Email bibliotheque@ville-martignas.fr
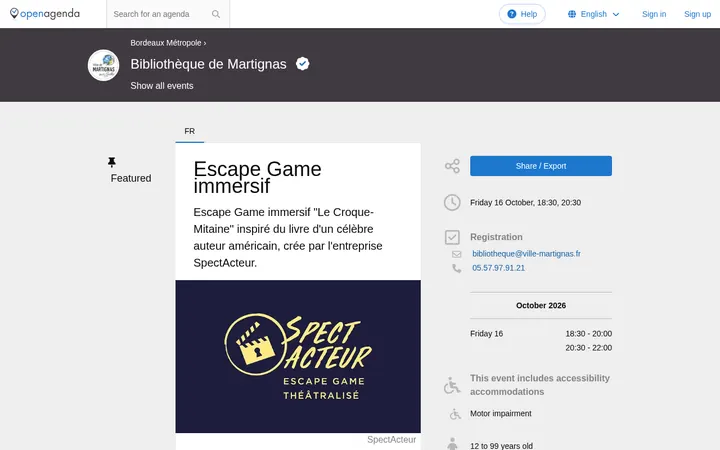Viewport: 720px width, 450px height. pyautogui.click(x=526, y=253)
